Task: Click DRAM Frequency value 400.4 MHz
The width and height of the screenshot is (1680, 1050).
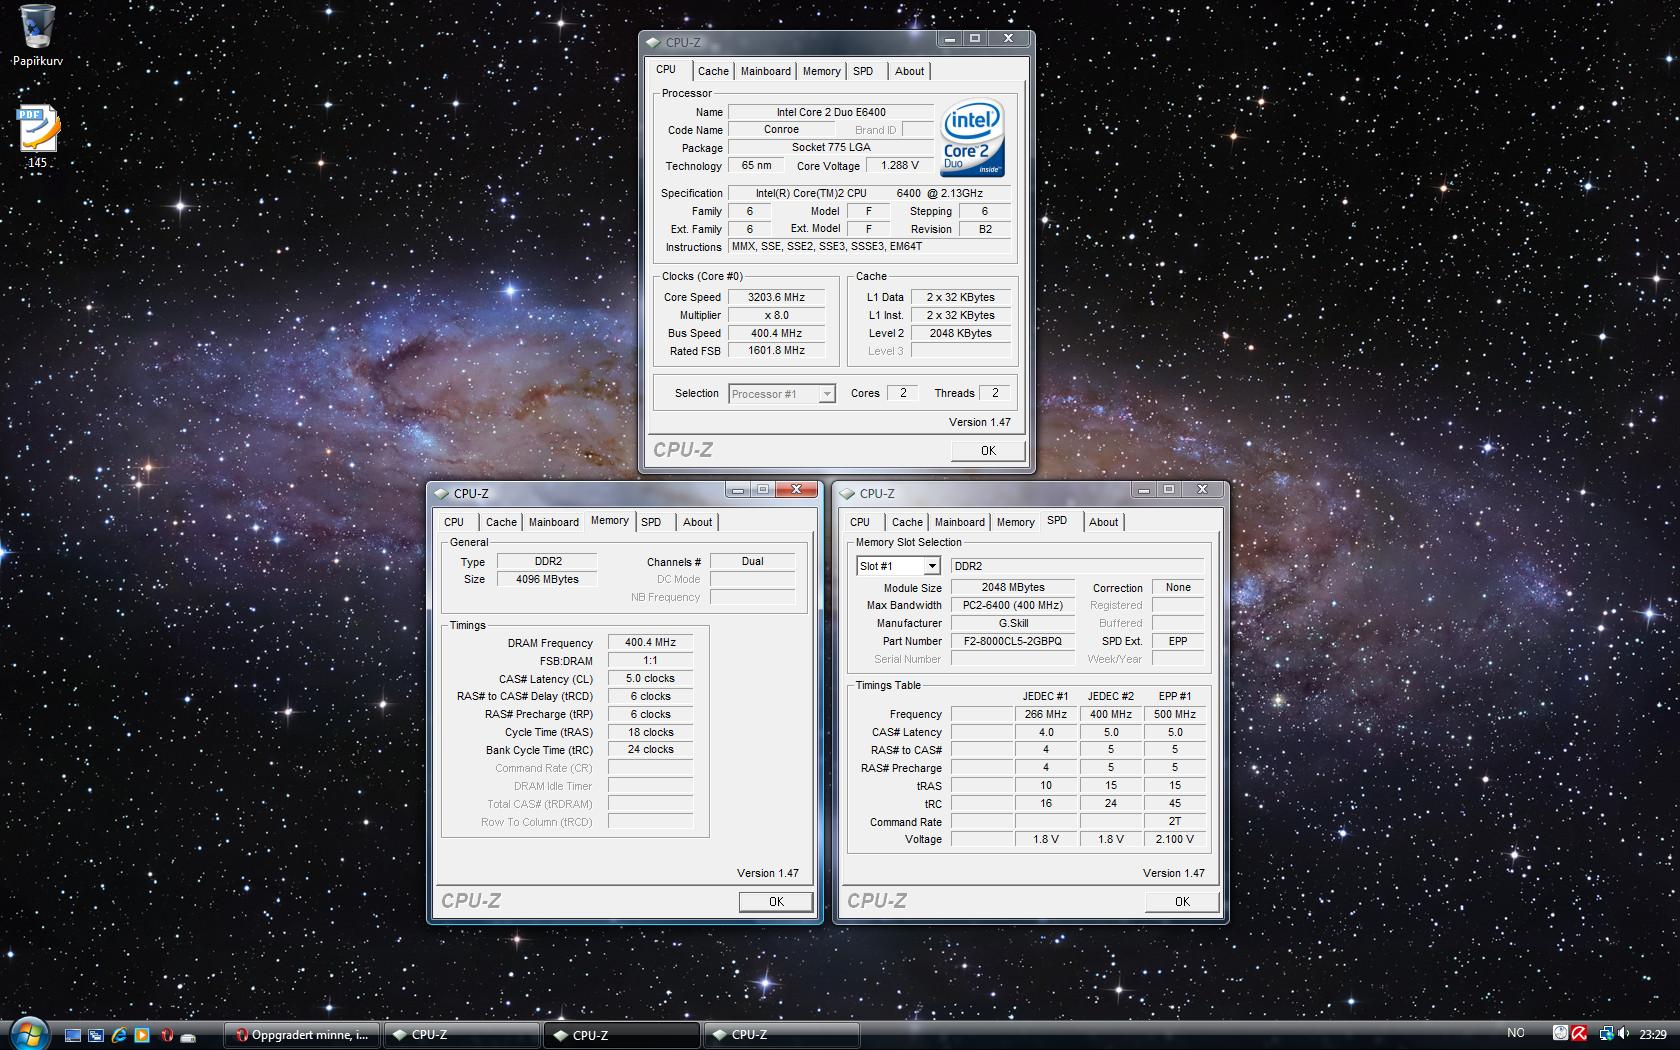Action: pyautogui.click(x=650, y=643)
